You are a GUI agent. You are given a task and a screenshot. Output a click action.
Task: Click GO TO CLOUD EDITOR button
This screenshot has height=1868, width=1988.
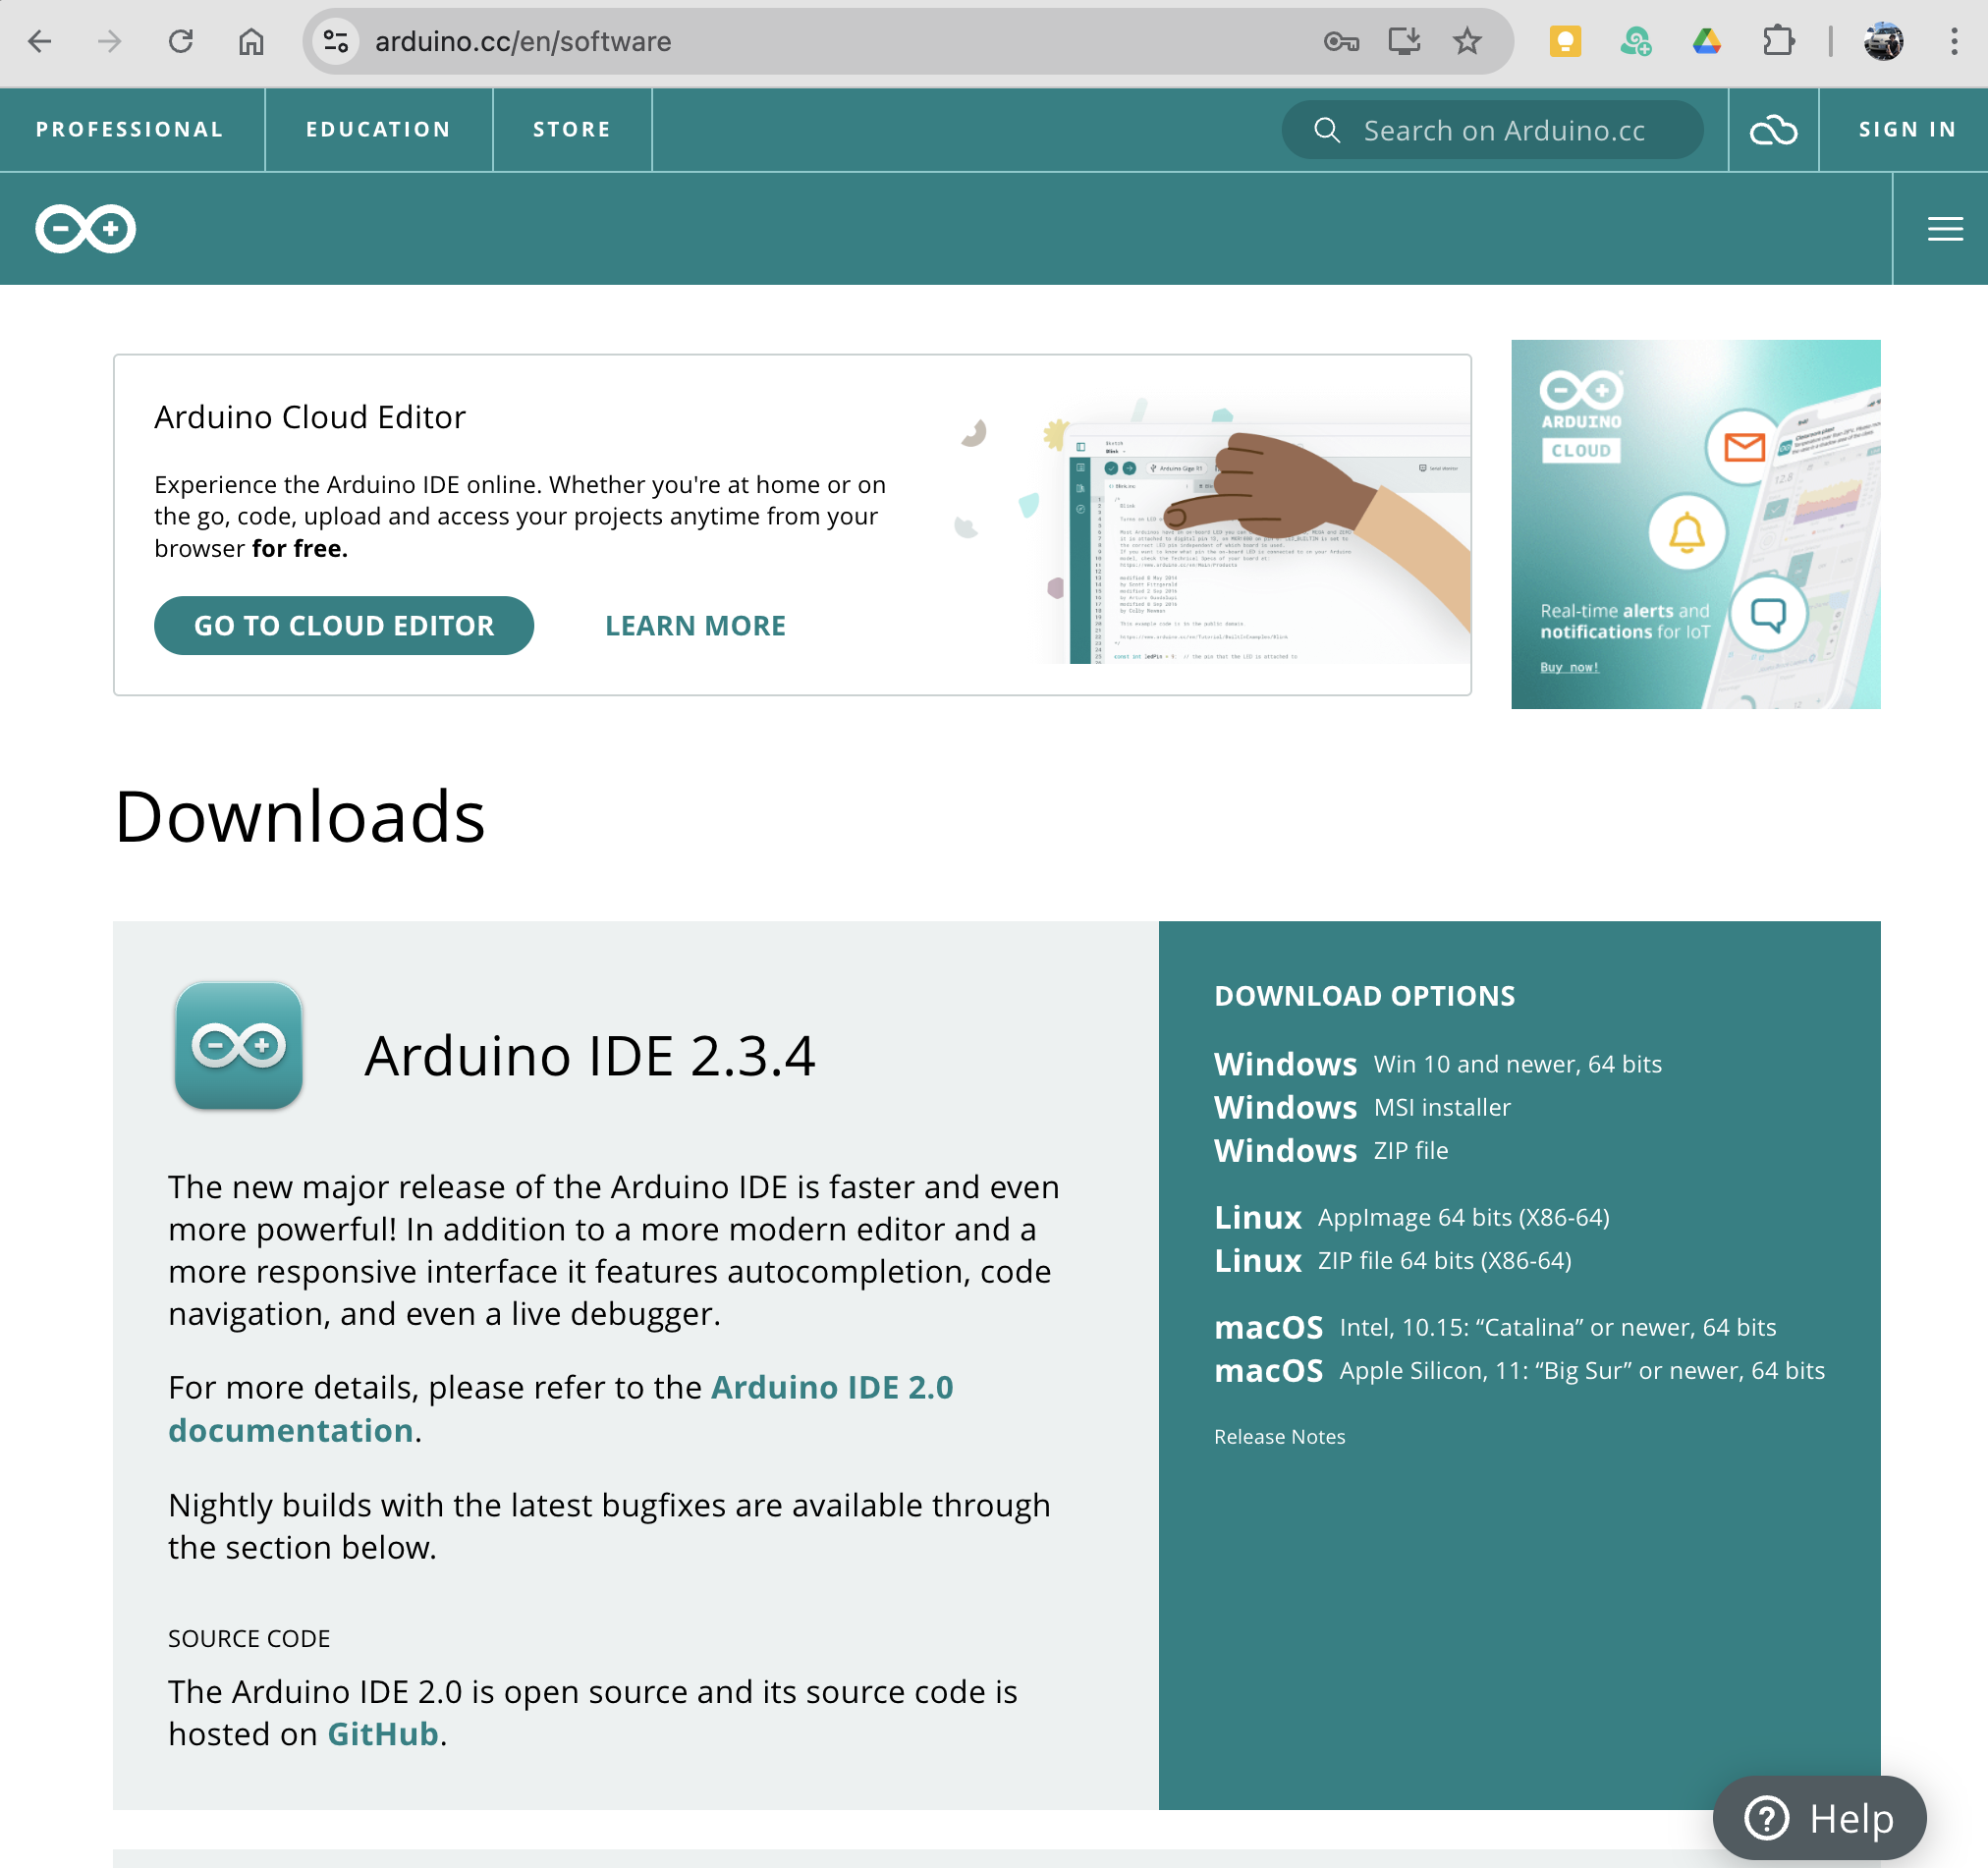344,626
